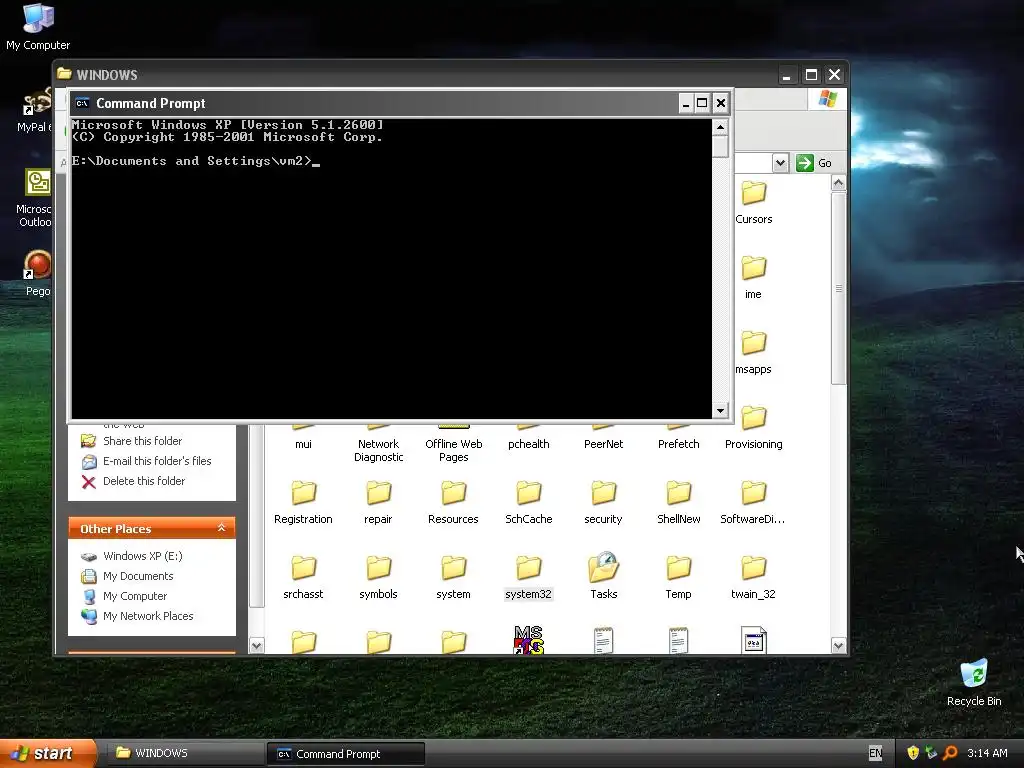This screenshot has width=1024, height=768.
Task: Switch to WINDOWS taskbar button
Action: point(185,753)
